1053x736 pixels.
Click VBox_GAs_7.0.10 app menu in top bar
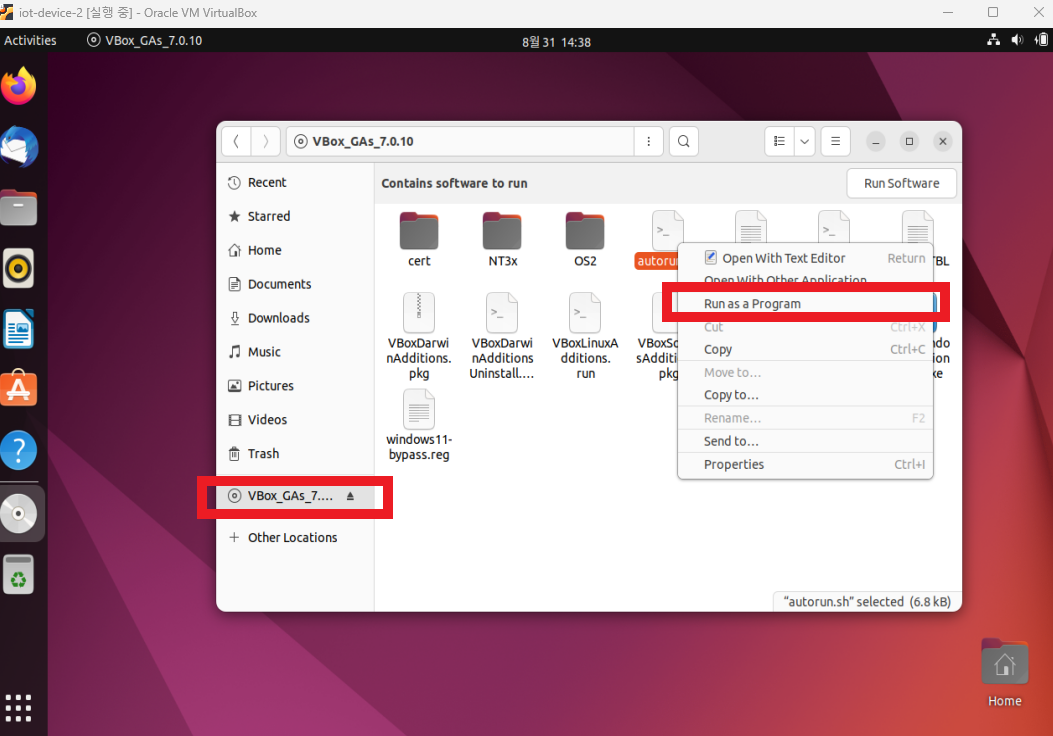(x=144, y=40)
